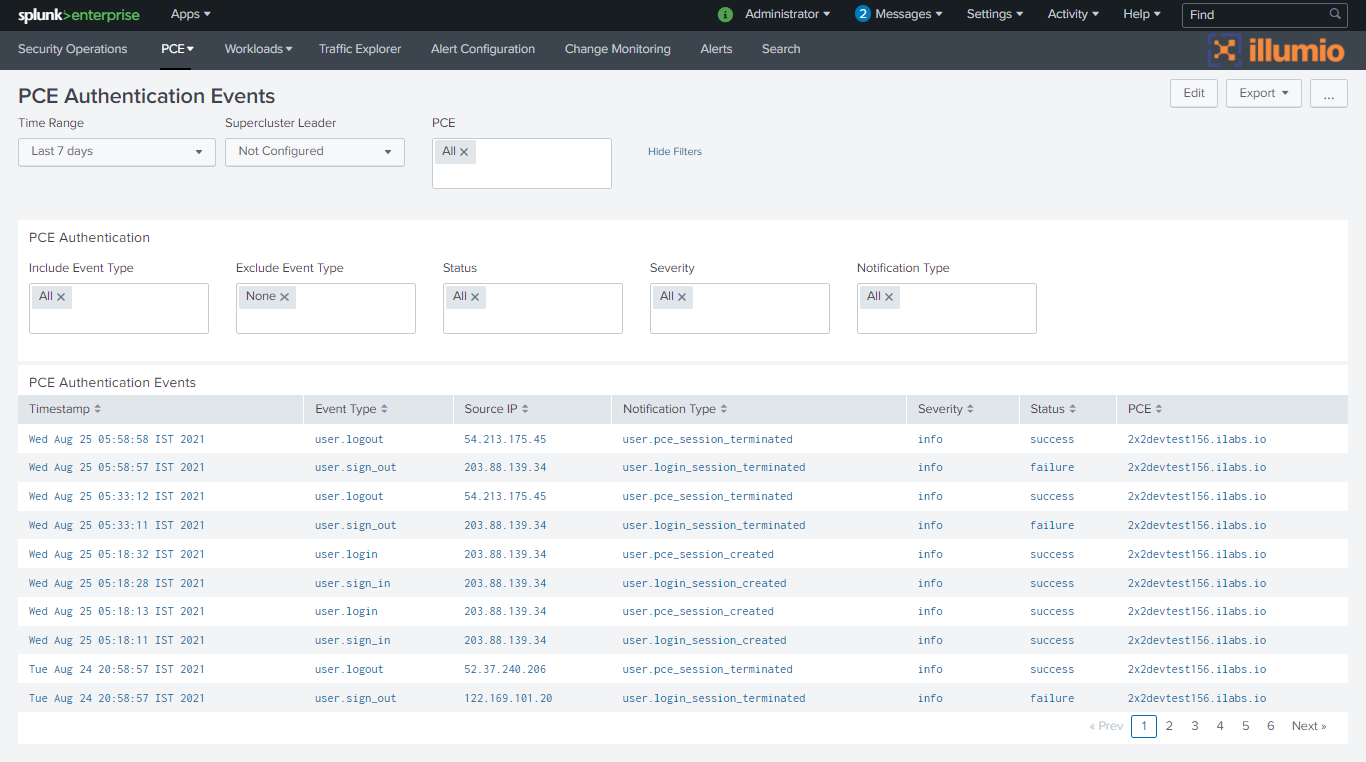Open the Workloads navigation menu

(258, 49)
